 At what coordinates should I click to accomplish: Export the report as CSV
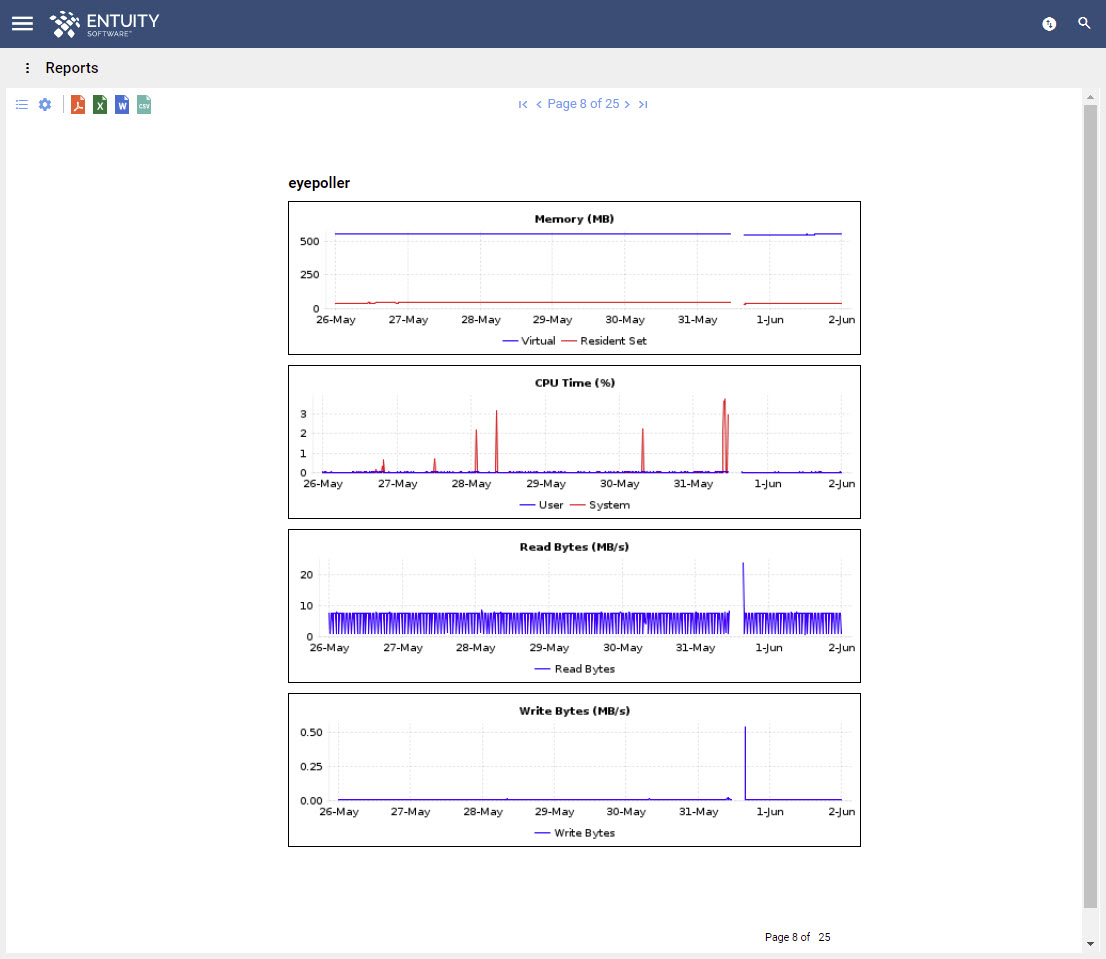coord(144,104)
